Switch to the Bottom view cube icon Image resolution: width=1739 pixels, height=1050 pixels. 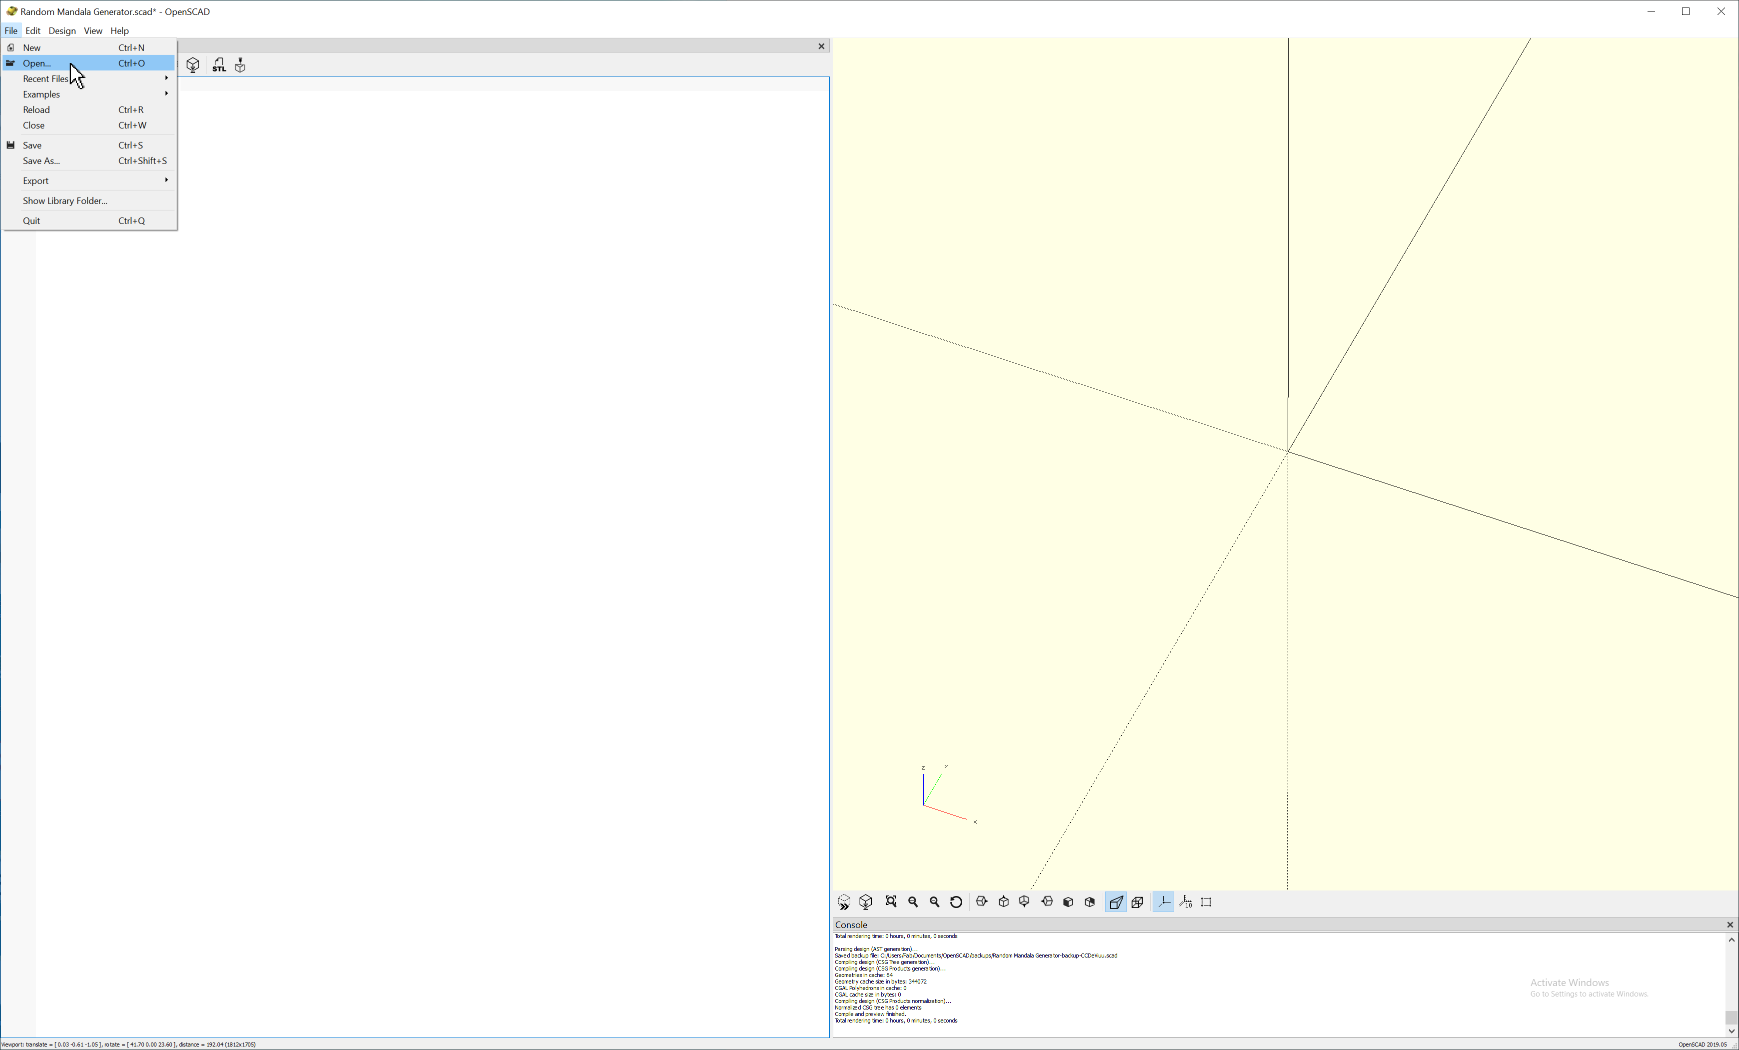click(1024, 902)
